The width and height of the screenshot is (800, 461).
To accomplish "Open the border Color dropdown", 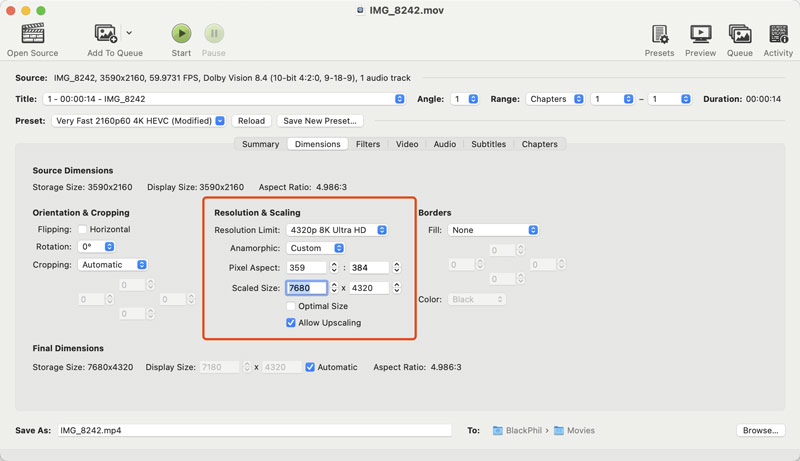I will pyautogui.click(x=477, y=299).
